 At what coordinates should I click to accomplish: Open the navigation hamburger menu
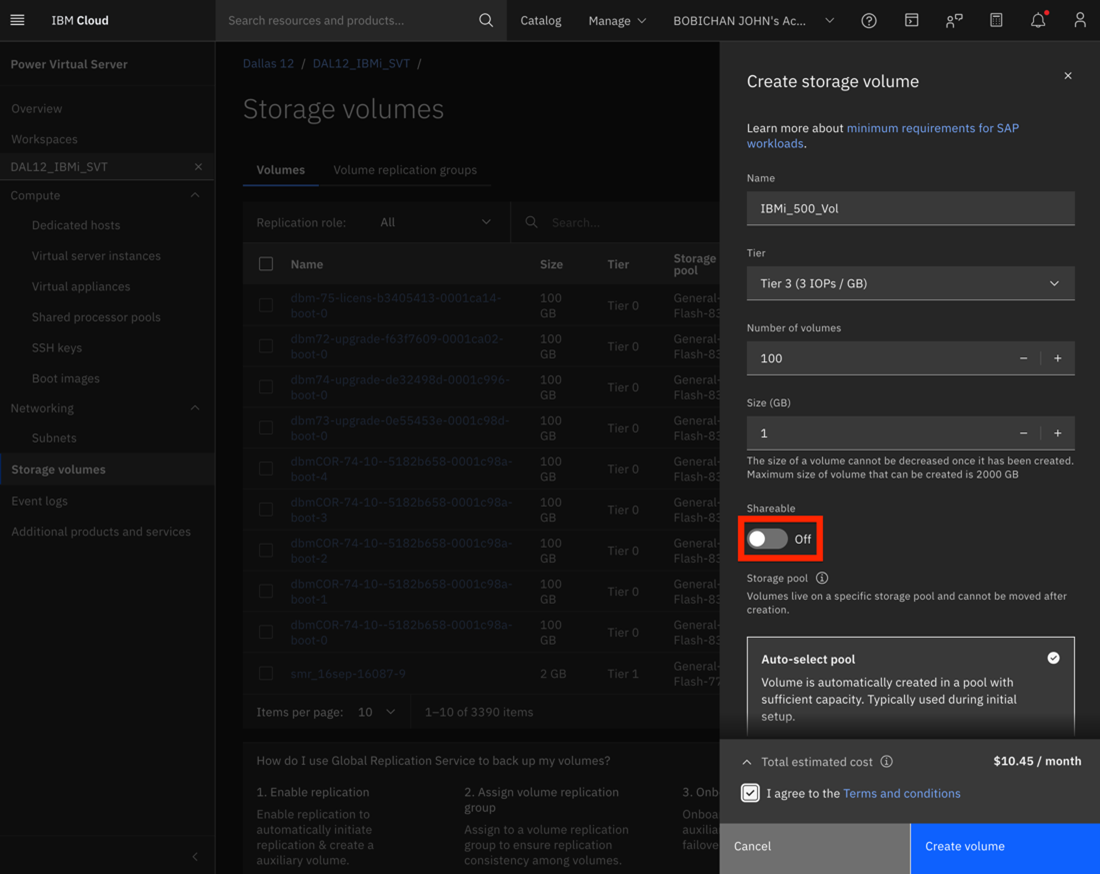[x=17, y=20]
